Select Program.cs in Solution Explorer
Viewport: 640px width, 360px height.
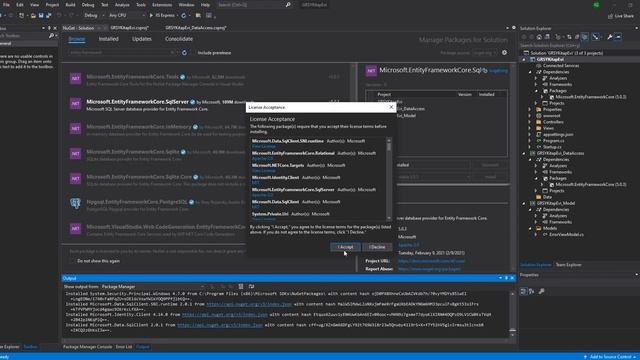point(553,140)
